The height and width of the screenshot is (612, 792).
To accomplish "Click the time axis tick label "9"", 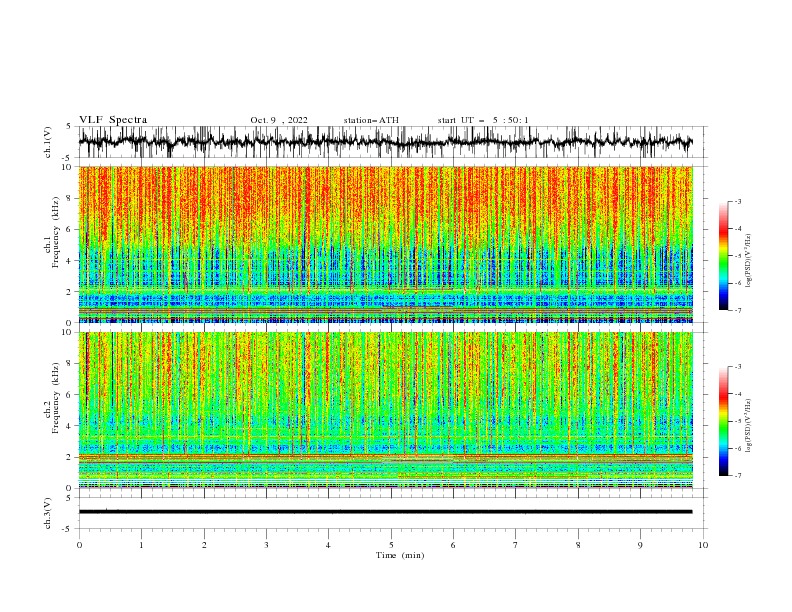I will coord(640,545).
